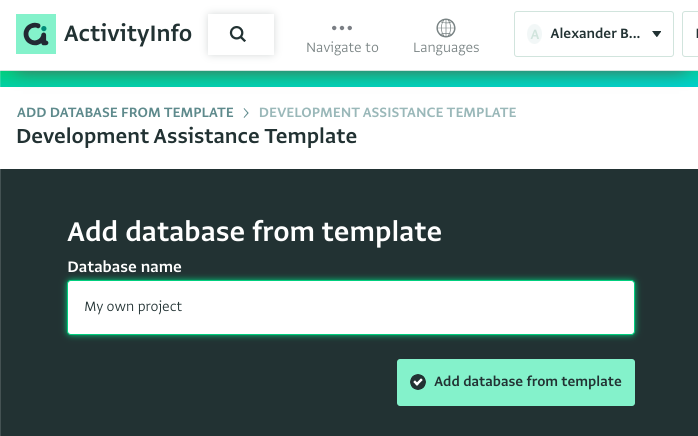
Task: Click the dropdown arrow beside Alexander B...
Action: [657, 34]
